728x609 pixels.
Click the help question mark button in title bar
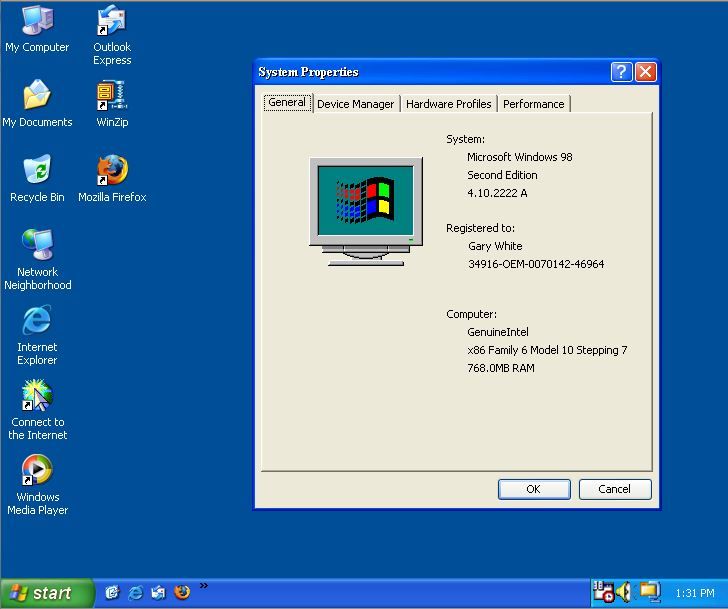click(x=621, y=72)
